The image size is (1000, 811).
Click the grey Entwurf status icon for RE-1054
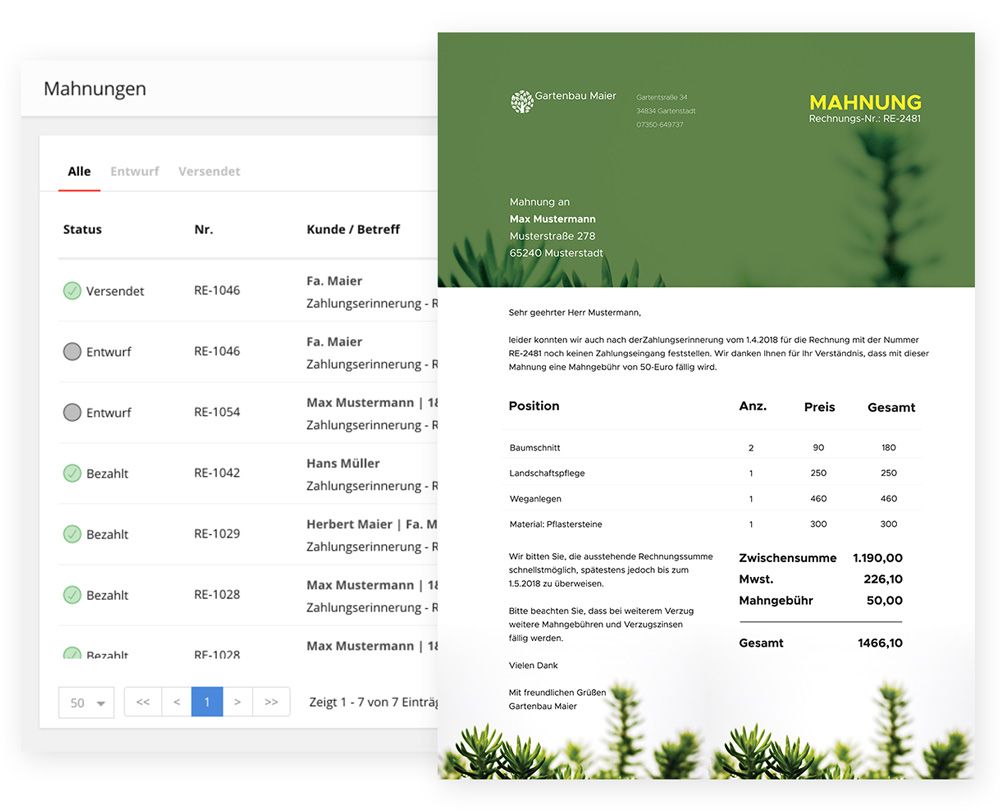click(72, 413)
